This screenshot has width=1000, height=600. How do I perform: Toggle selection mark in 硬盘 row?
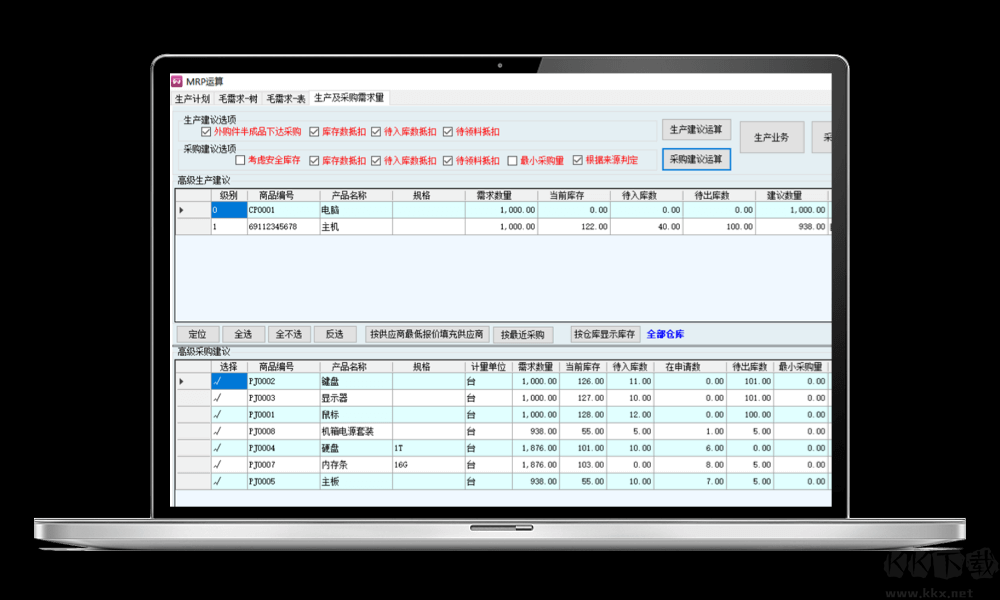[x=229, y=448]
